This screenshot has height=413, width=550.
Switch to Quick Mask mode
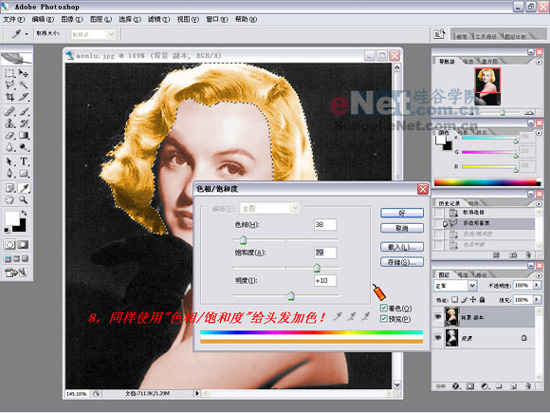[x=23, y=245]
